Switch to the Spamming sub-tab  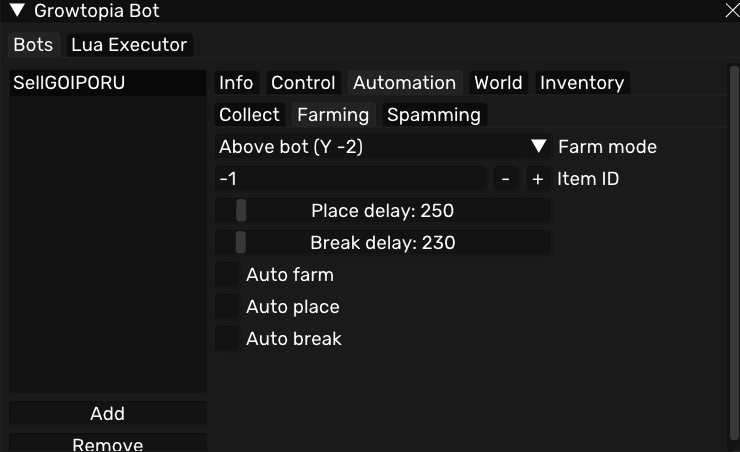434,115
